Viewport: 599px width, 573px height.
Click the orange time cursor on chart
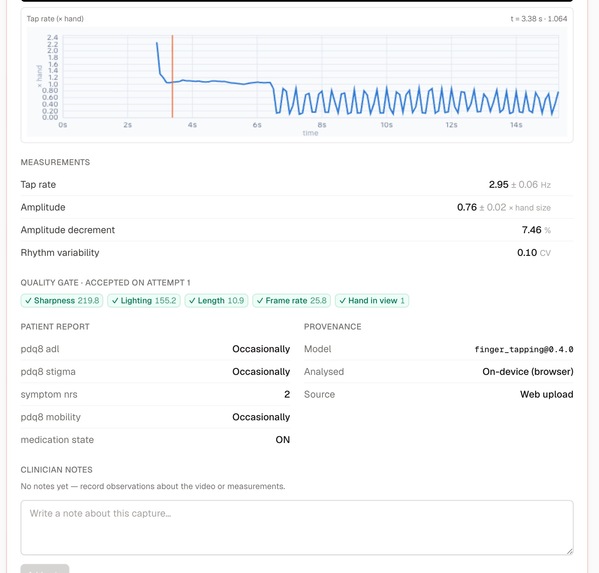pyautogui.click(x=172, y=76)
